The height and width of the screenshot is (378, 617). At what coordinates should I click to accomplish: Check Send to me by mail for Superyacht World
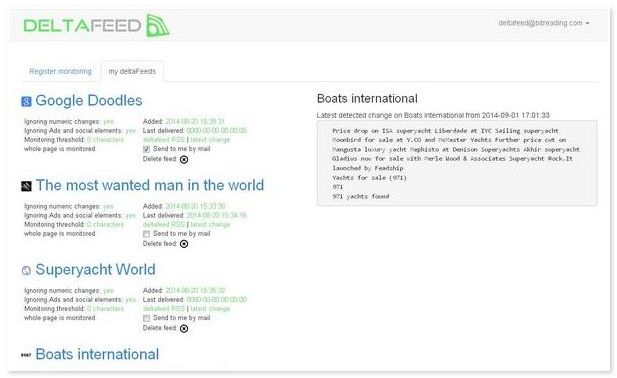click(x=146, y=318)
